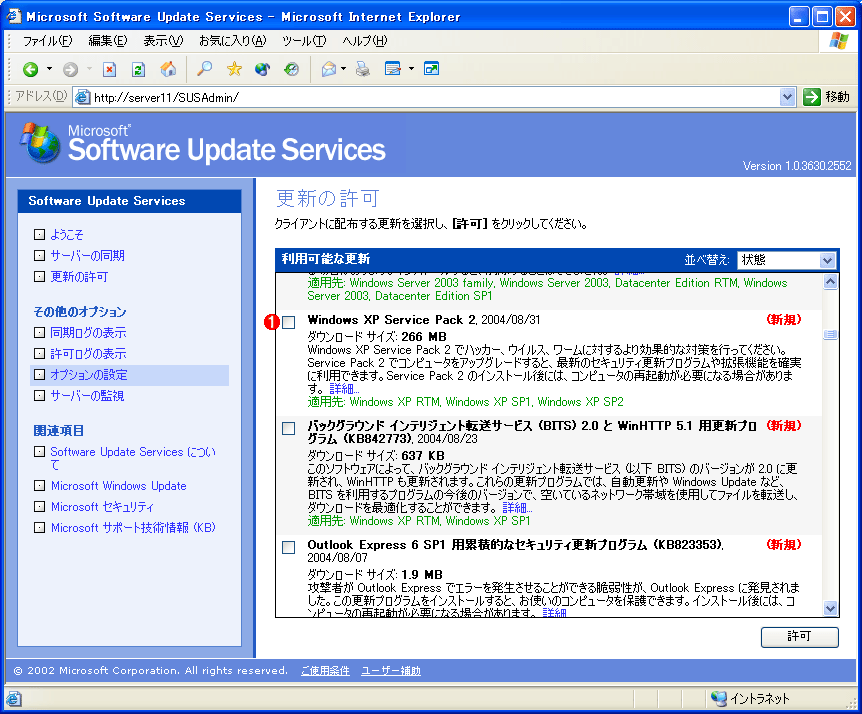
Task: Click the Mail envelope icon
Action: pyautogui.click(x=329, y=69)
